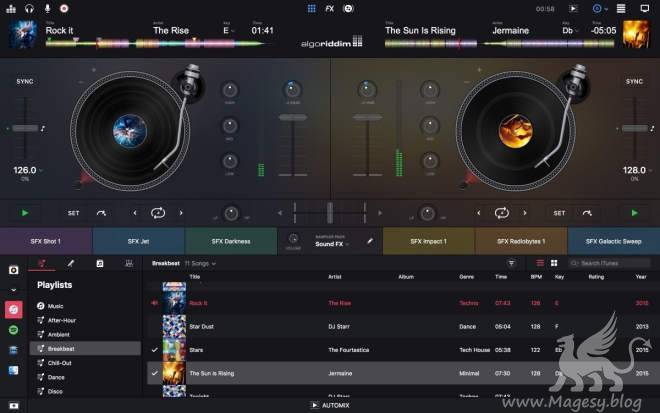Click the sampler edit pencil icon
The image size is (660, 413).
click(370, 241)
